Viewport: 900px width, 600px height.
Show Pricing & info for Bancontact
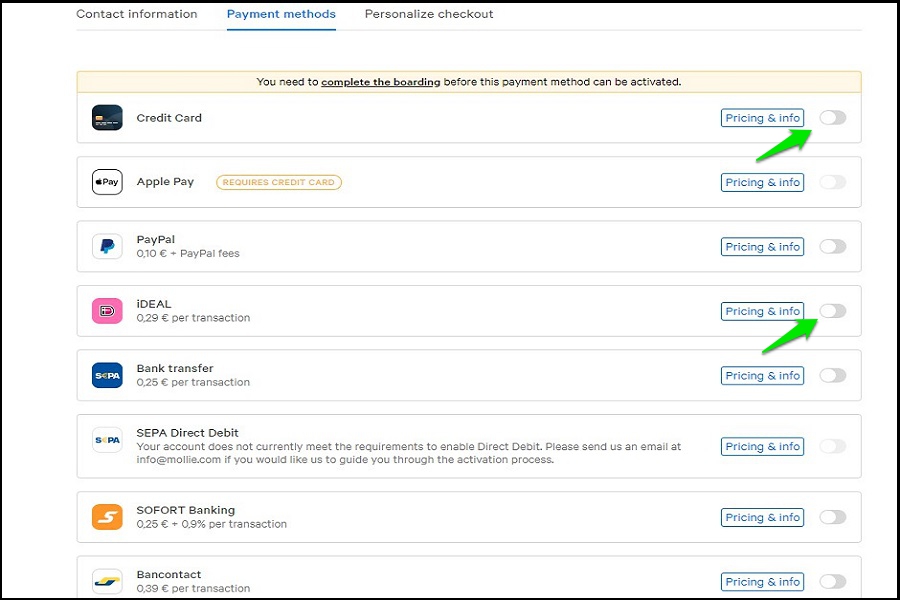coord(762,582)
